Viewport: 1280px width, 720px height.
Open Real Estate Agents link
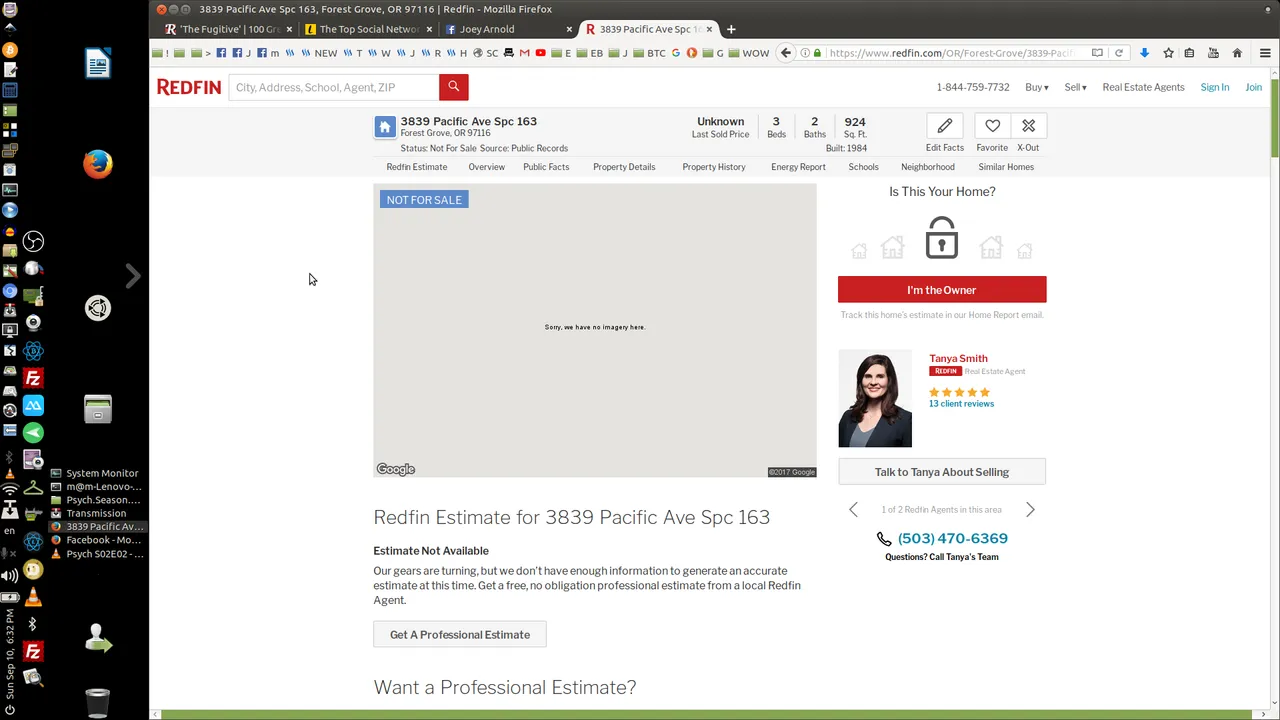tap(1143, 87)
